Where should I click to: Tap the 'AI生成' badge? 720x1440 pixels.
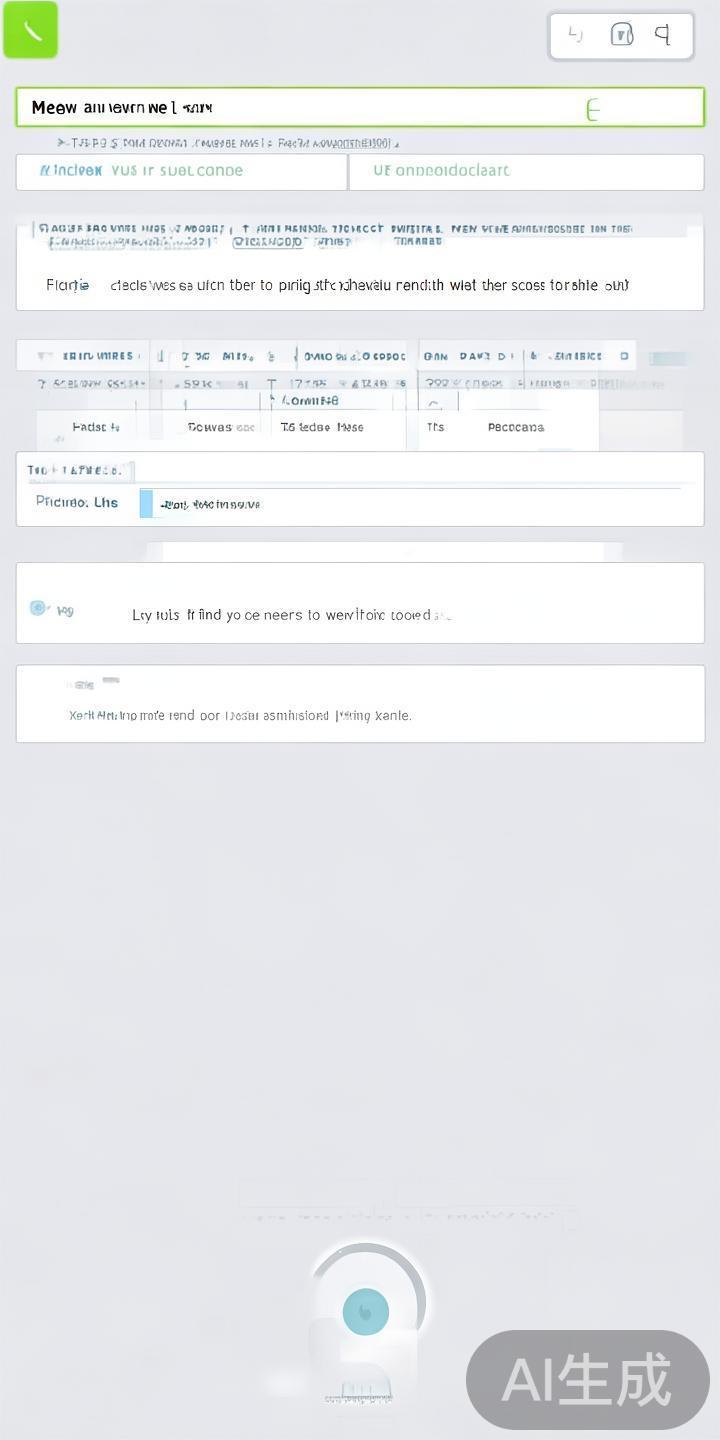coord(588,1380)
